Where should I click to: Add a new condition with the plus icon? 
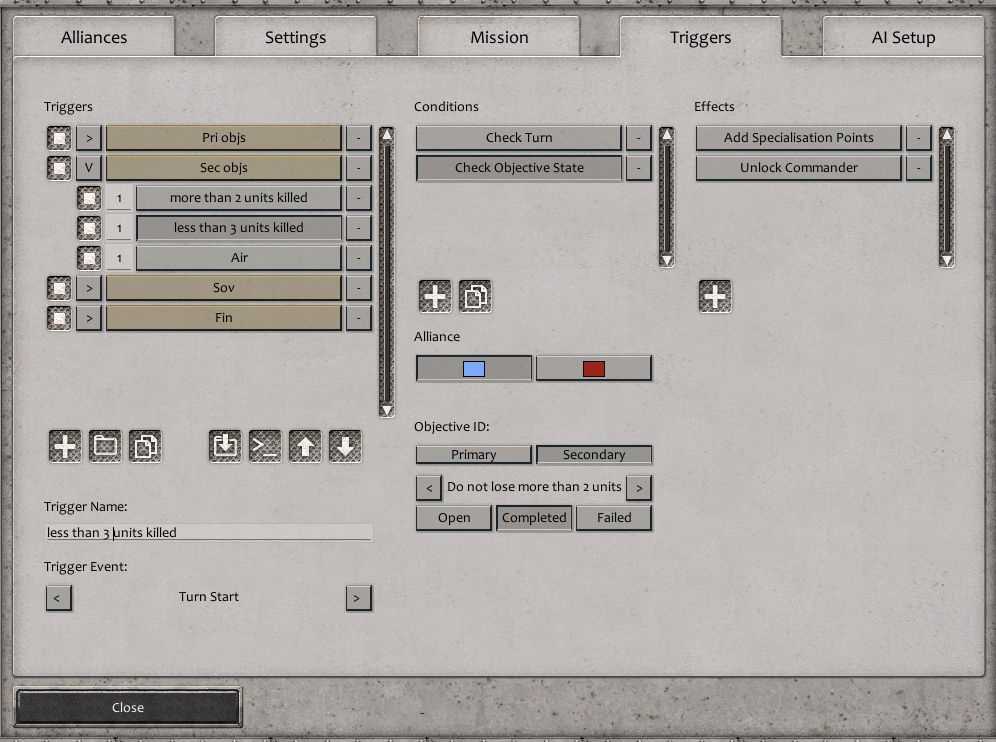click(x=435, y=296)
